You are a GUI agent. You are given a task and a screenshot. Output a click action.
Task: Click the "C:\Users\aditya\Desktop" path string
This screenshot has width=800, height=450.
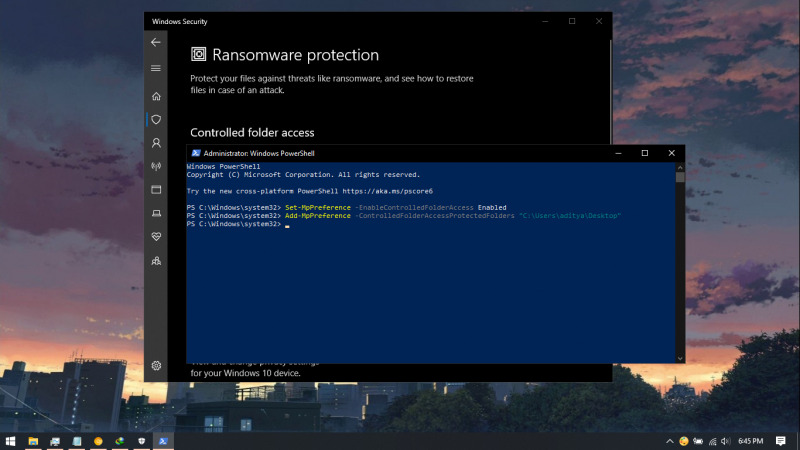[570, 216]
